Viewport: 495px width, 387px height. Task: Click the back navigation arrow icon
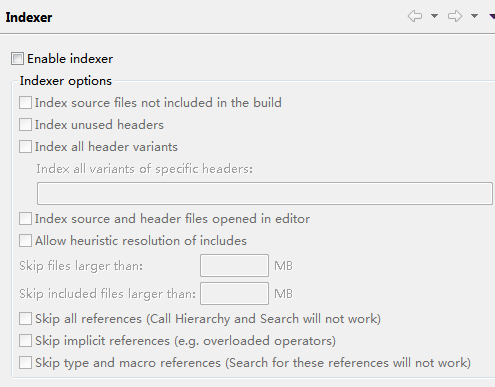415,16
